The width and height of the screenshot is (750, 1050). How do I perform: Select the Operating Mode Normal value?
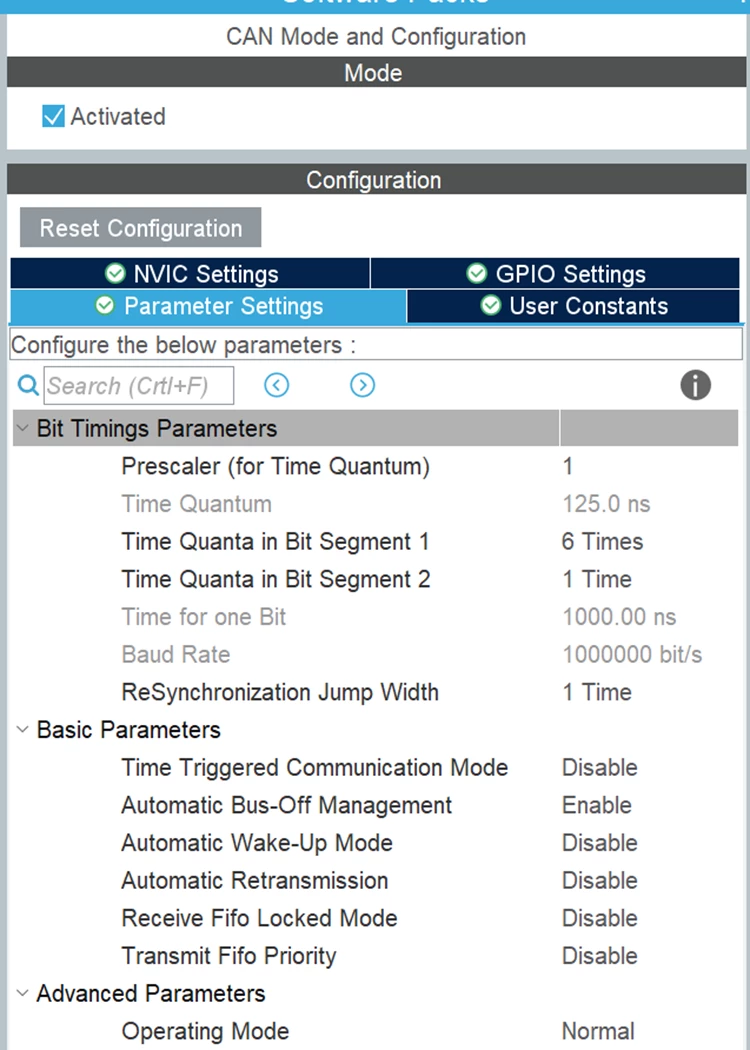pyautogui.click(x=597, y=1031)
